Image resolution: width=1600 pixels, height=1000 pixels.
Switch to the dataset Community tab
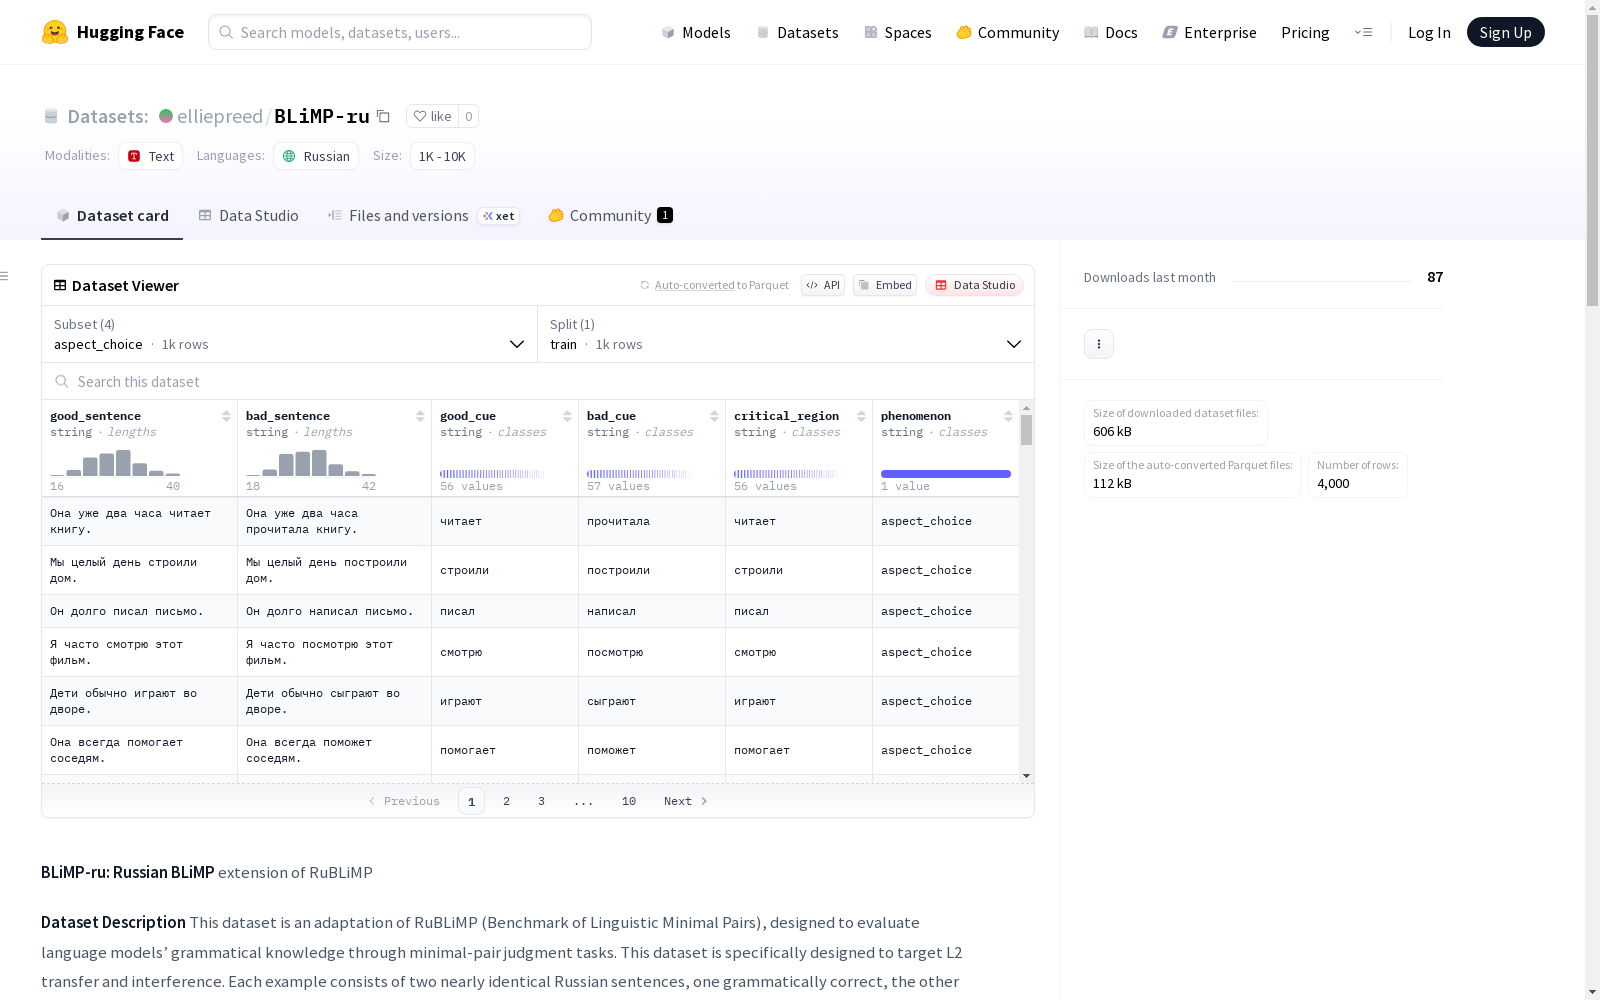tap(610, 216)
